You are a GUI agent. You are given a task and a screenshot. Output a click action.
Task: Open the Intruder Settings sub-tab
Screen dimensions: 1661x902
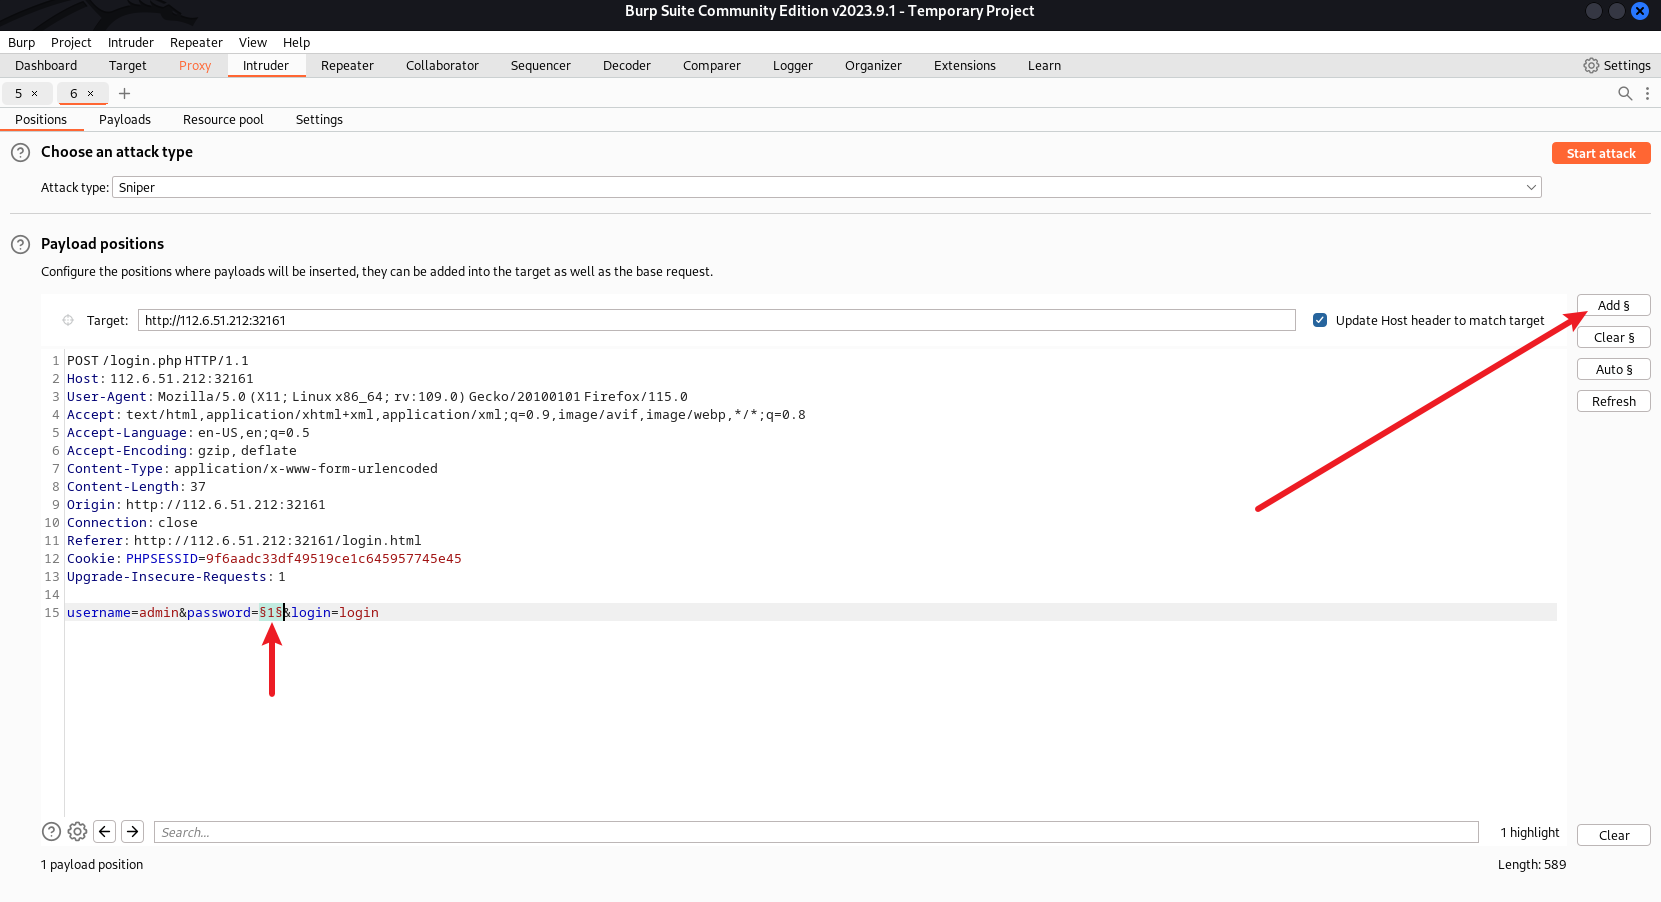[x=319, y=119]
